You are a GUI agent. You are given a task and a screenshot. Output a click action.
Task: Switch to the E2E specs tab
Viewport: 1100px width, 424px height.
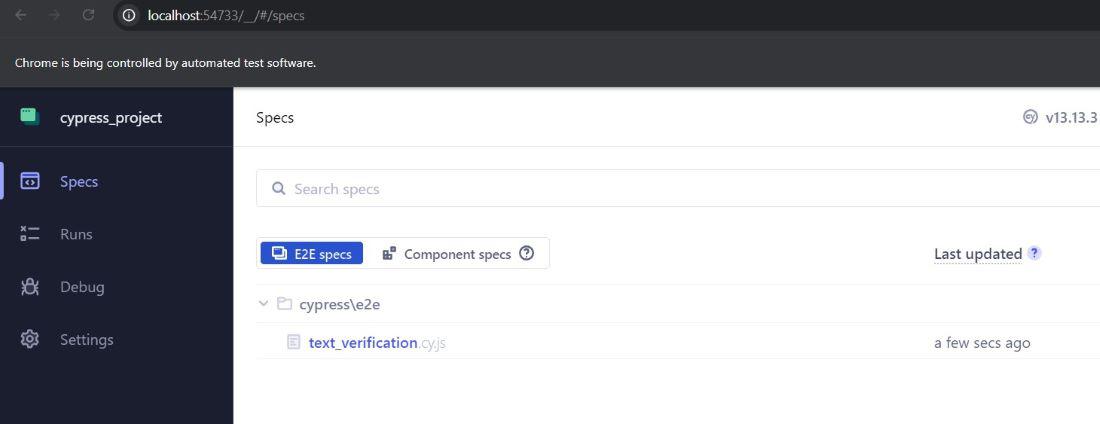click(x=312, y=254)
